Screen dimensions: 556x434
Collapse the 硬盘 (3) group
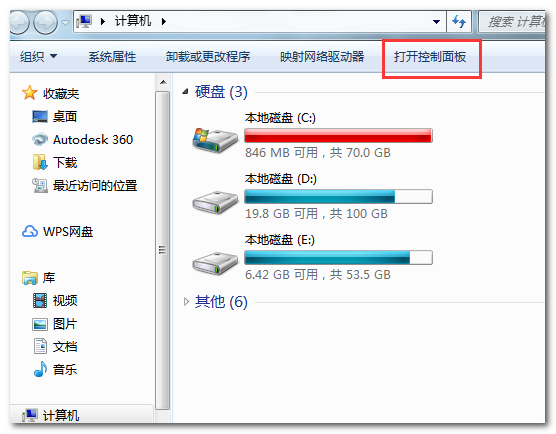pyautogui.click(x=185, y=92)
